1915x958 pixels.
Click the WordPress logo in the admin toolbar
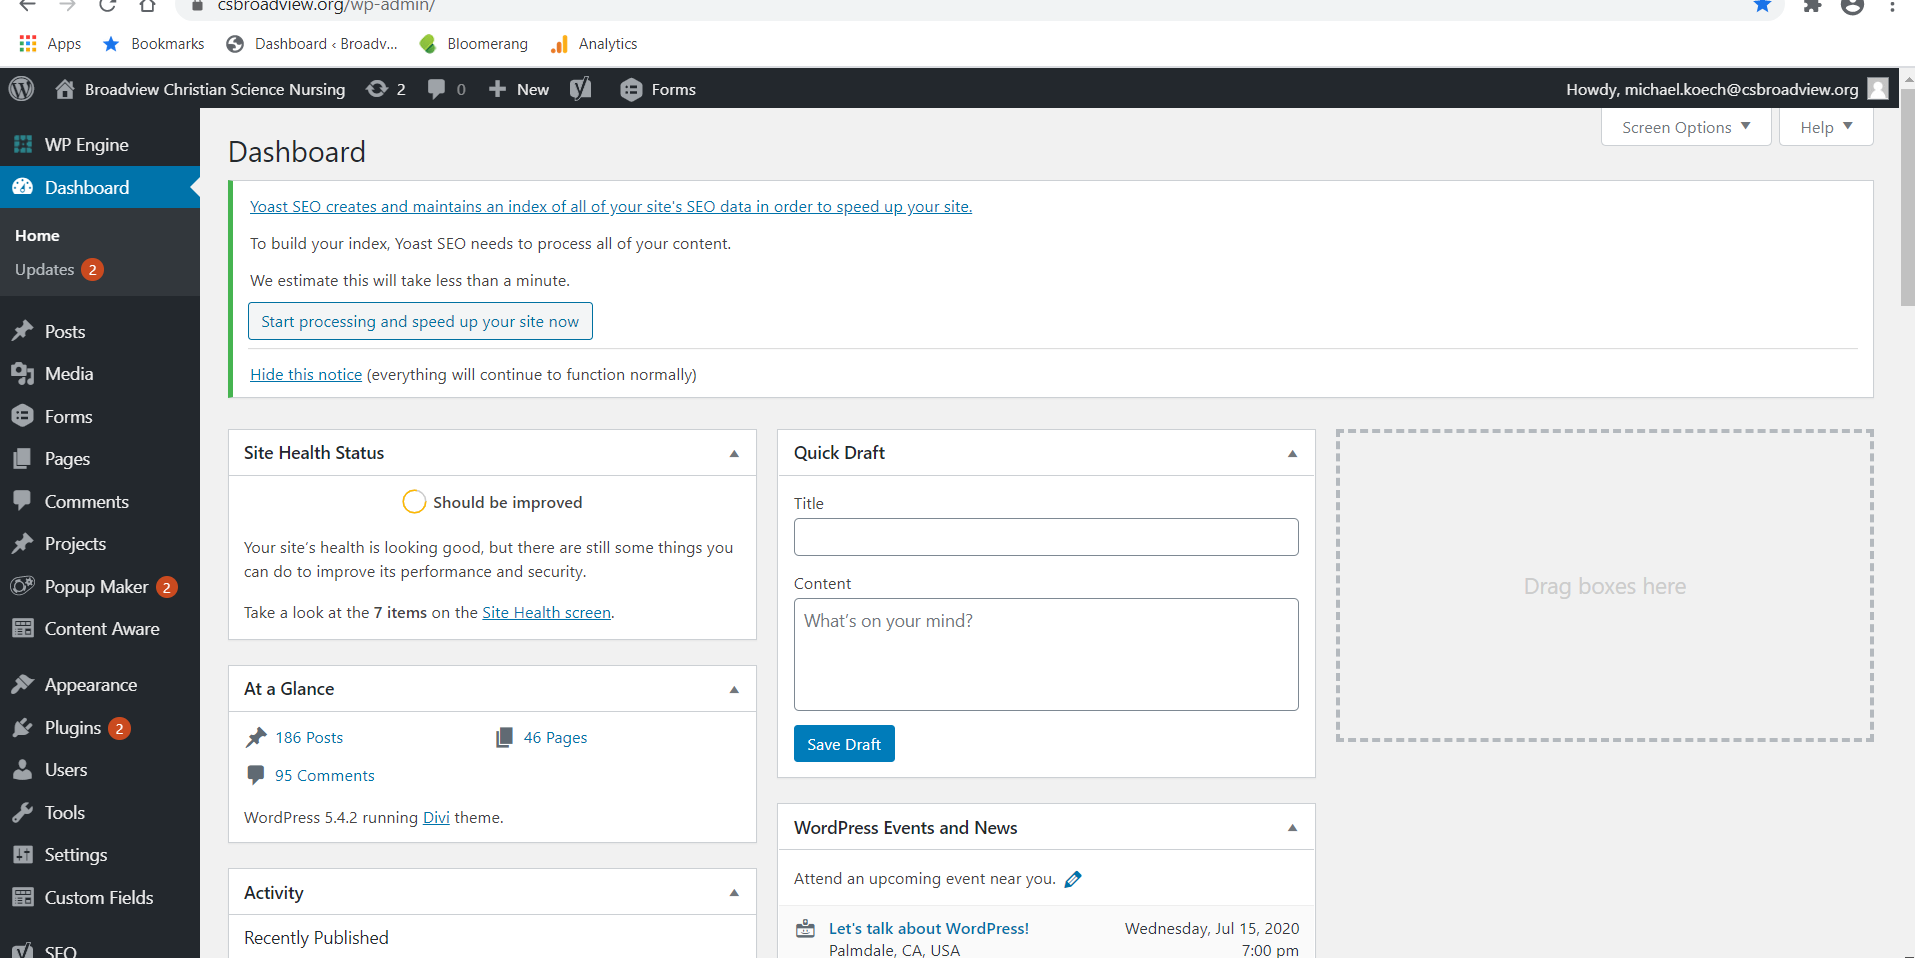coord(21,88)
